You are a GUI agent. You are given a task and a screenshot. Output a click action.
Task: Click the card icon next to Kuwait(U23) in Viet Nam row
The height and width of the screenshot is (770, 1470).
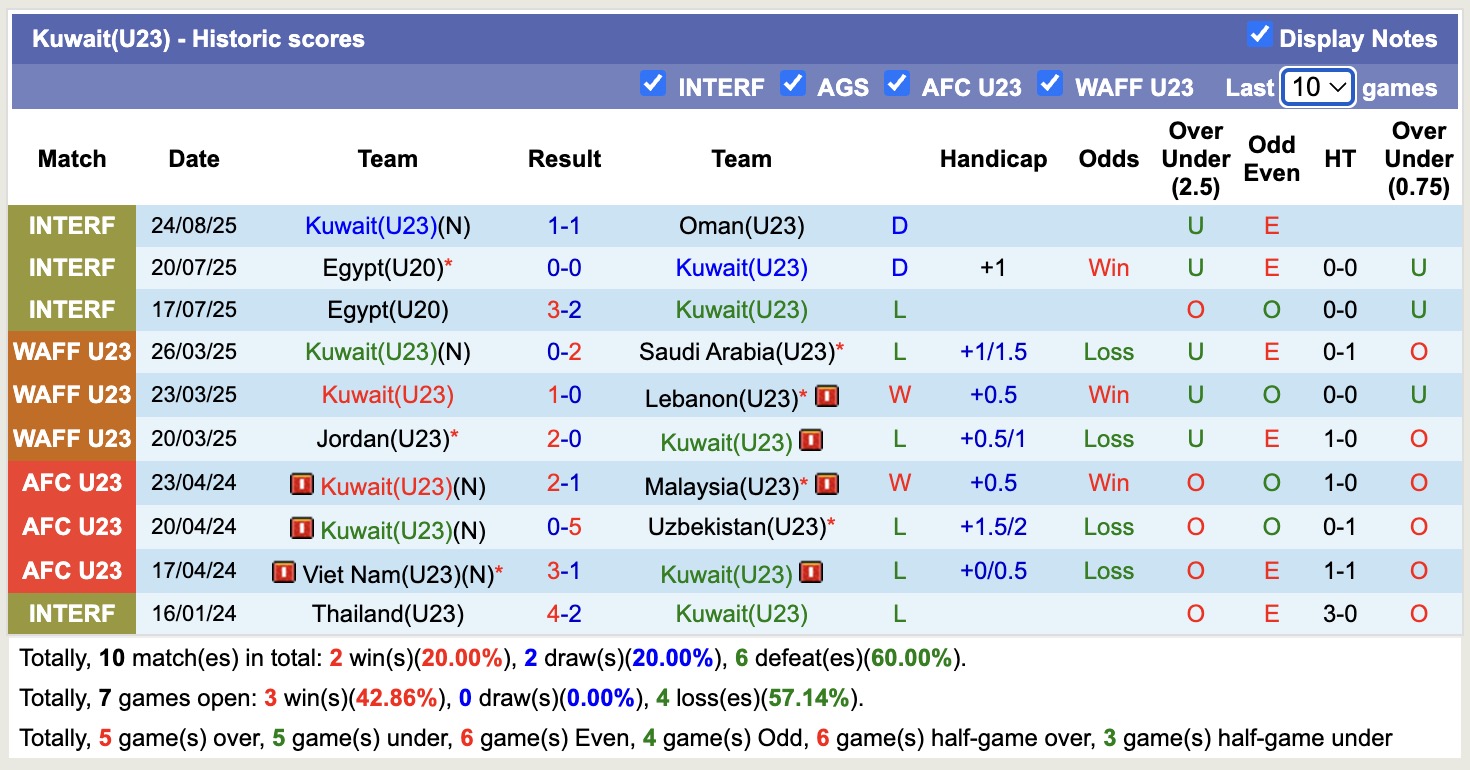811,571
